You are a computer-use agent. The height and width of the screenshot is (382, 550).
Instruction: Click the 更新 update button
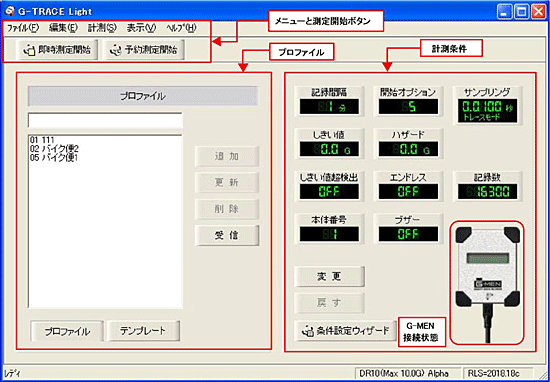[227, 183]
